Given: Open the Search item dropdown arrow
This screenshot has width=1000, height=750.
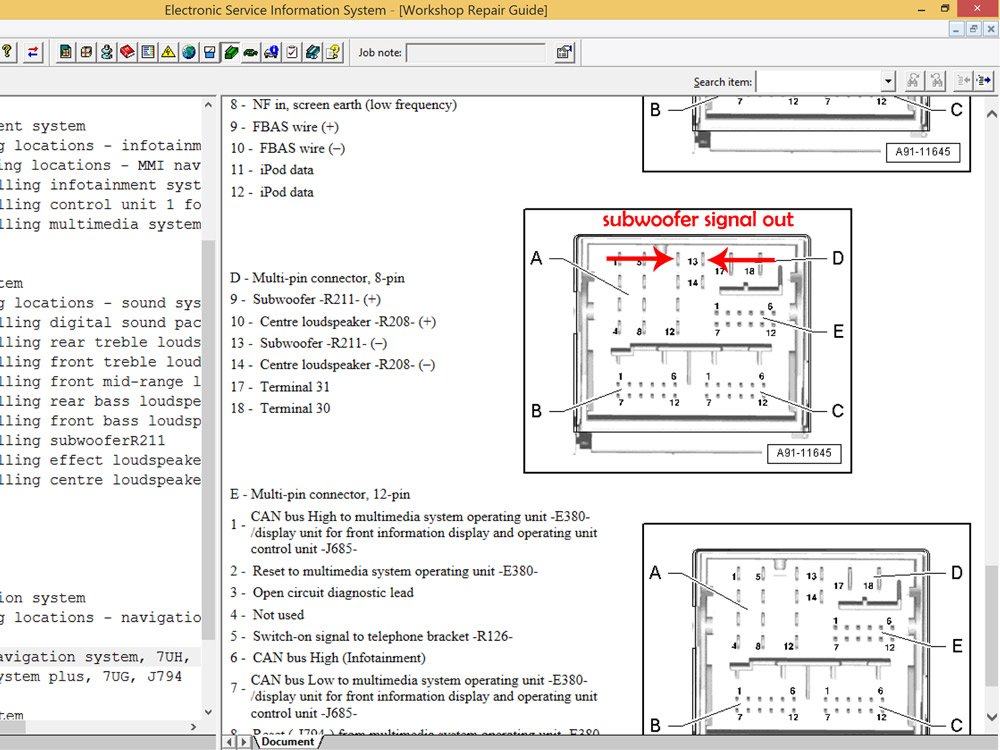Looking at the screenshot, I should coord(888,81).
